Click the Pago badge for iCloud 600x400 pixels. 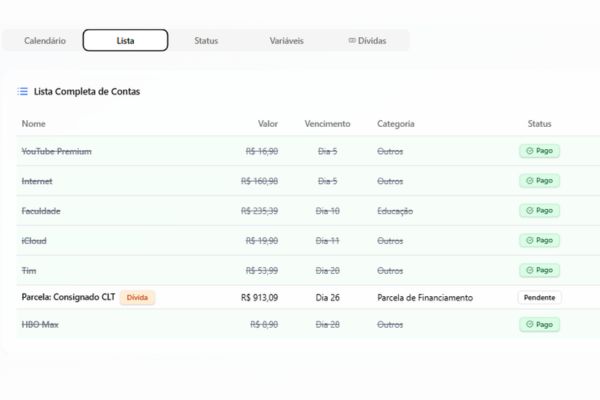[x=539, y=240]
